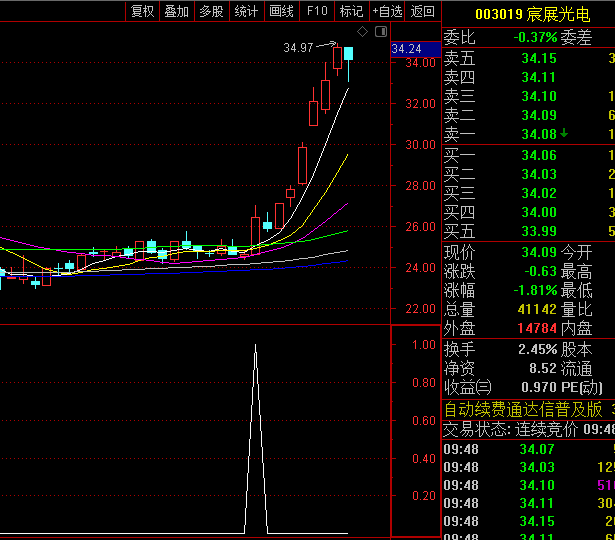Click 换手 value 2.45%

538,349
